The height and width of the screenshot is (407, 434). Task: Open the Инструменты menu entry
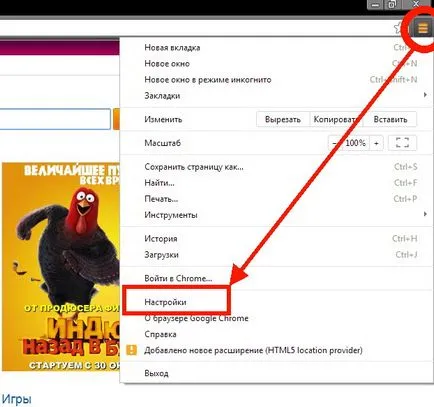[277, 215]
